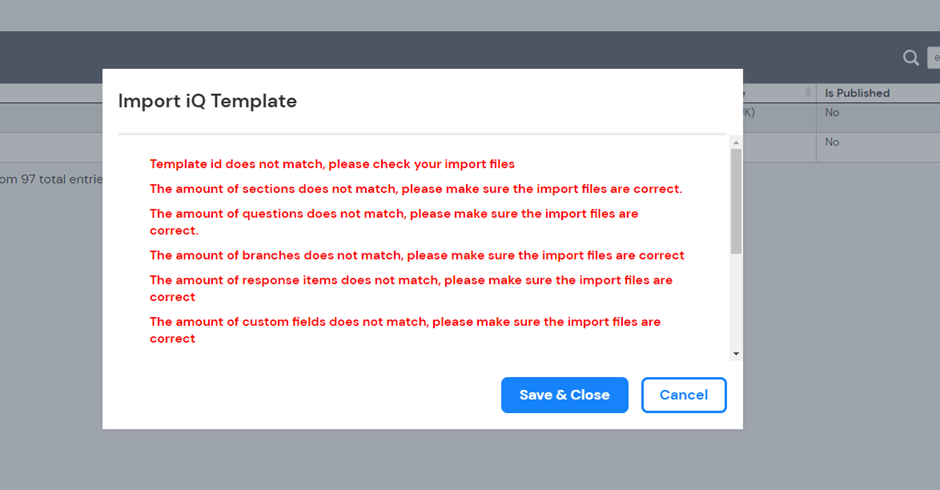Click the dialog scrollbar down arrow
This screenshot has height=490, width=940.
(x=736, y=353)
